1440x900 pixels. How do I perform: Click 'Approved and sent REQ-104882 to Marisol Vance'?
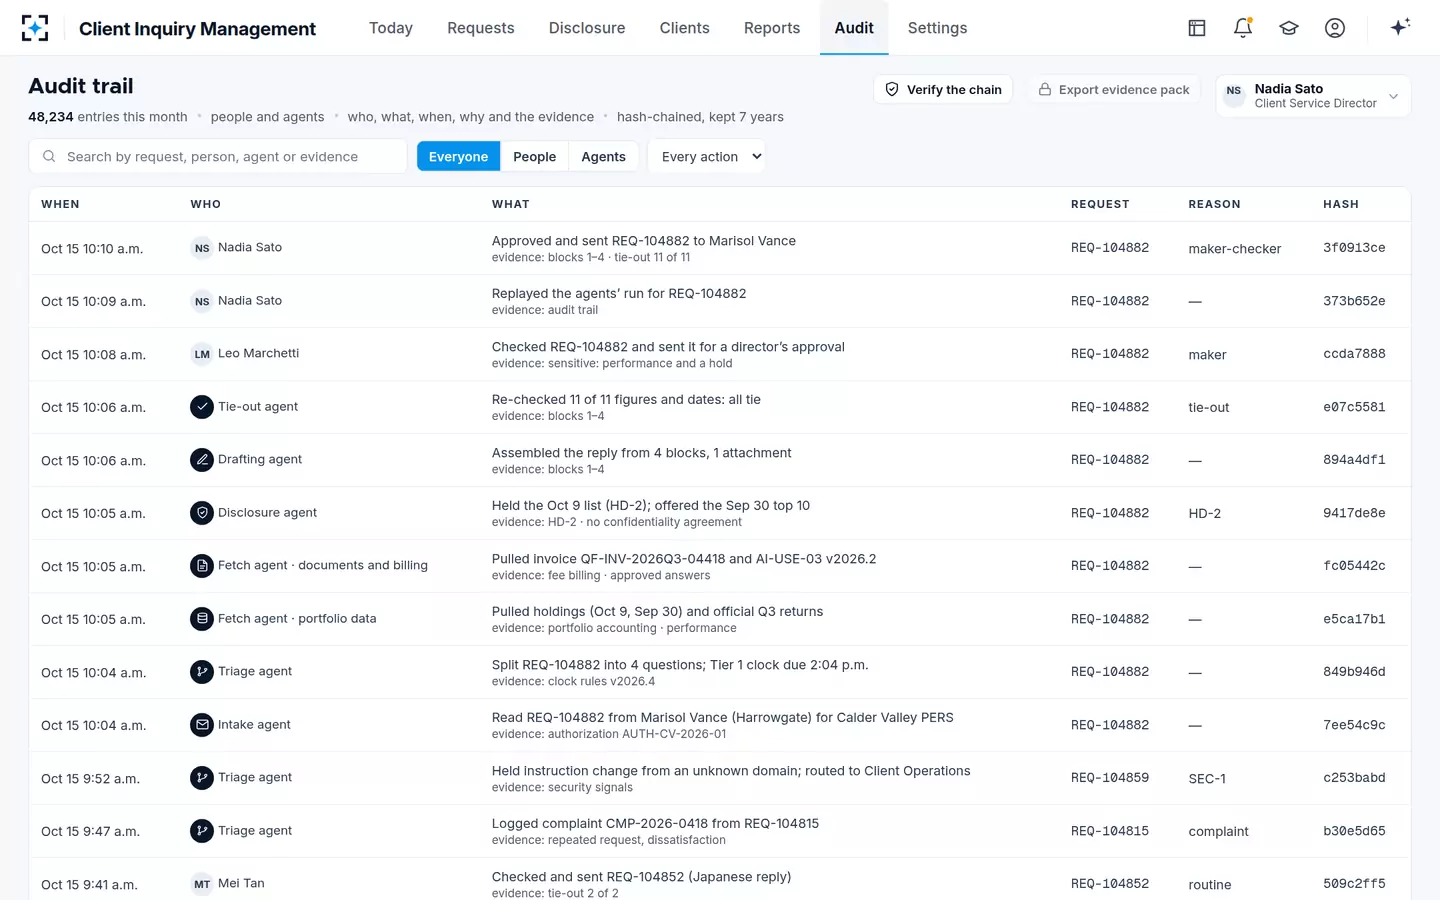[644, 241]
